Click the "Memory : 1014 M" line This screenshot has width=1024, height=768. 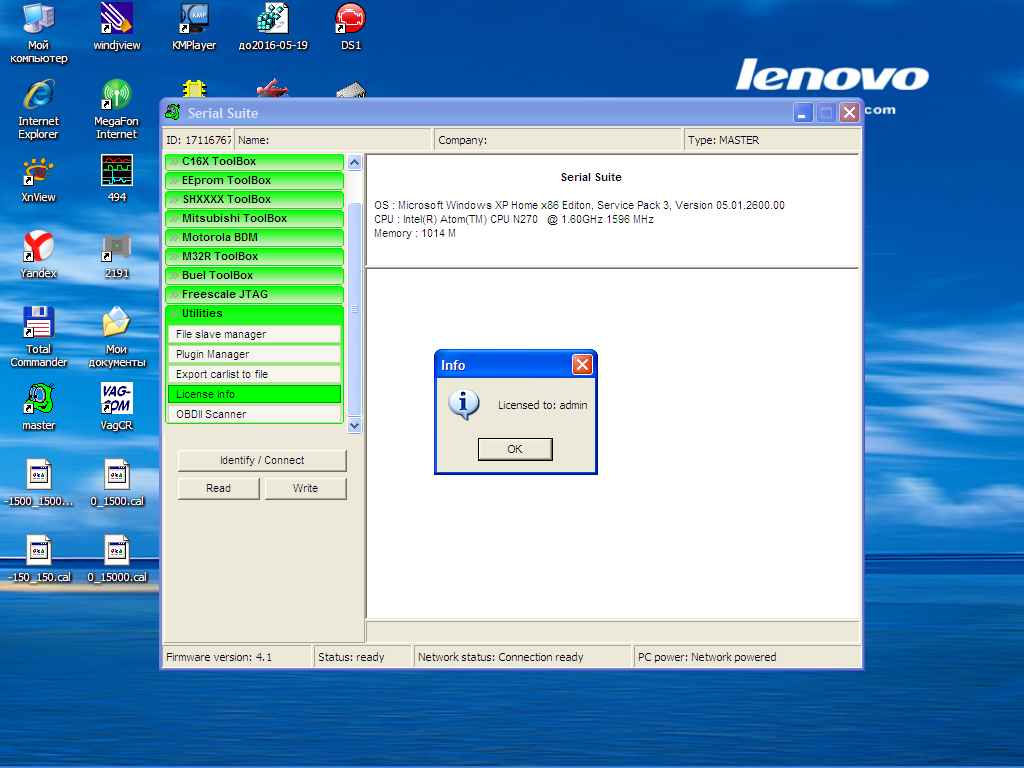click(415, 233)
